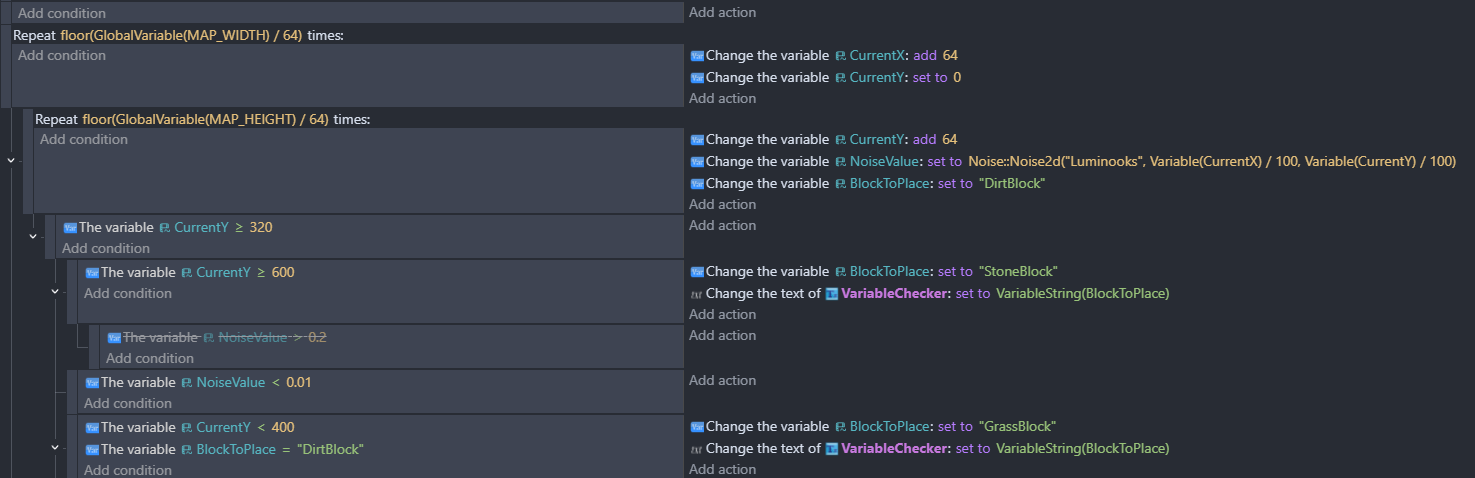Click variable icon of NoiseValue < 0.01 condition
Image resolution: width=1475 pixels, height=478 pixels.
[x=92, y=383]
